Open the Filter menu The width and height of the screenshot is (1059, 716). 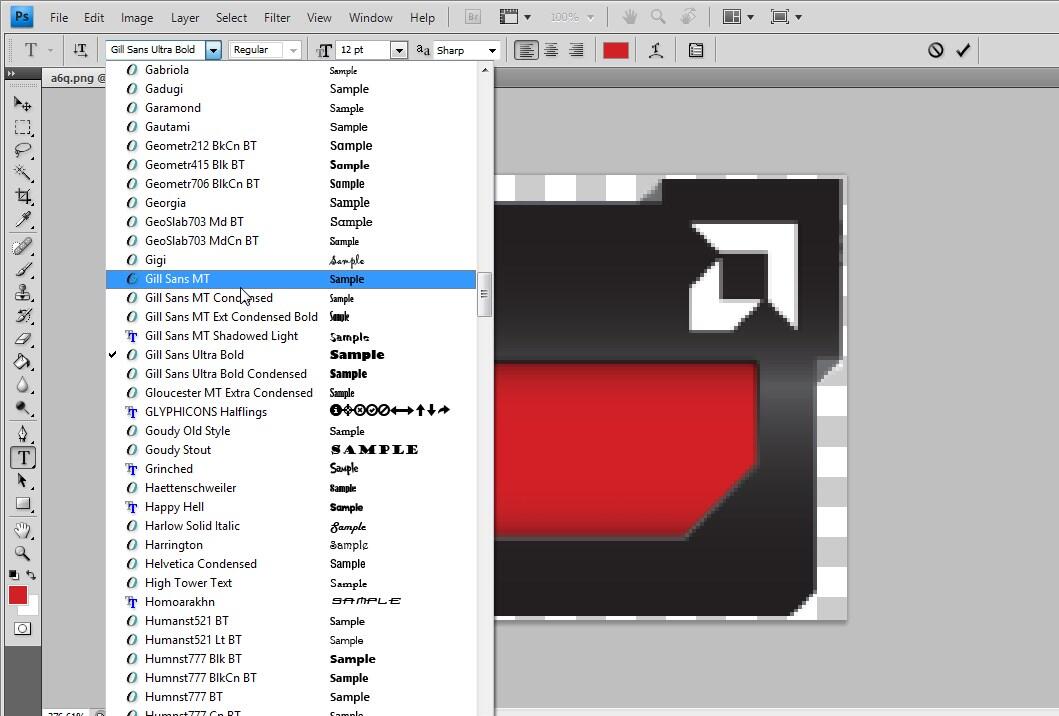(x=277, y=17)
